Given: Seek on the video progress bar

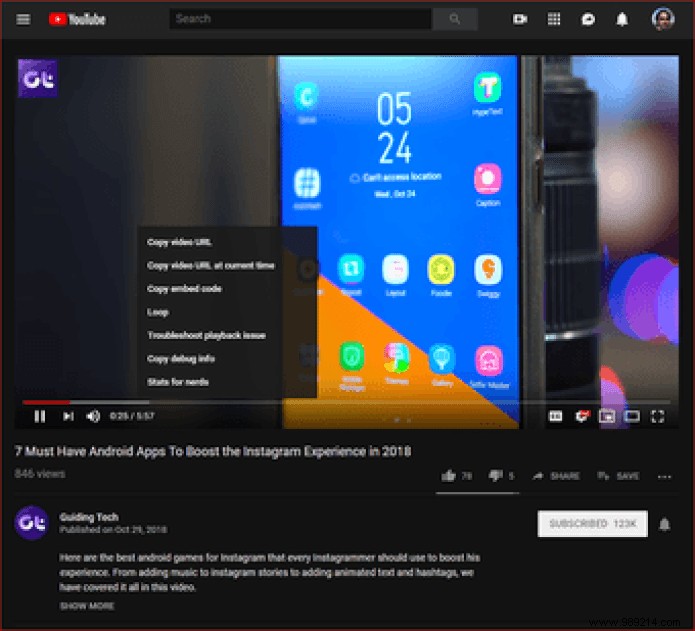Looking at the screenshot, I should (347, 402).
